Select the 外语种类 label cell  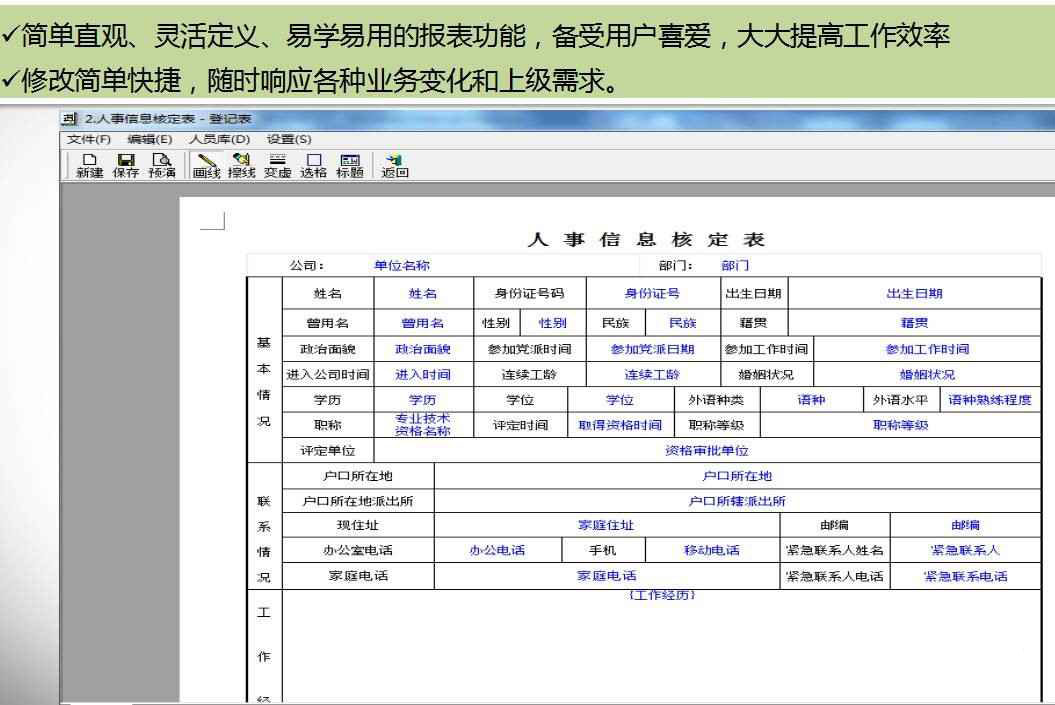click(717, 400)
